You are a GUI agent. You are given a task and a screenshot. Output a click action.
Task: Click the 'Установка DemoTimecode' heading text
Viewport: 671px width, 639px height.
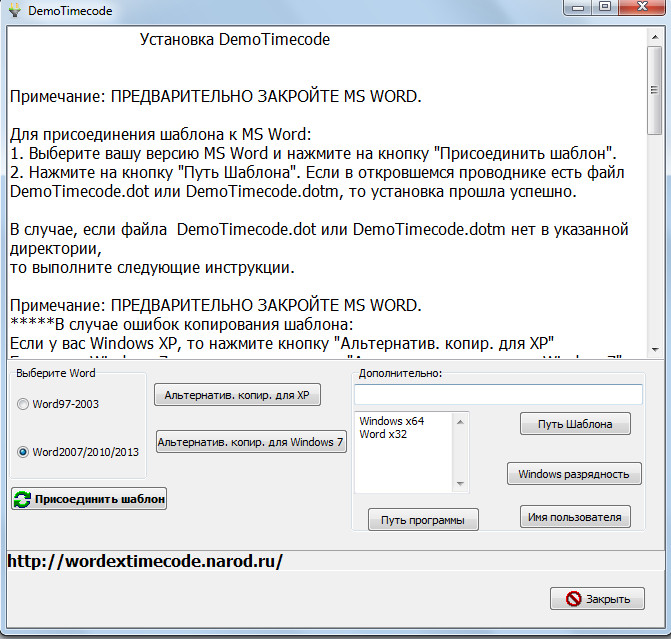click(235, 39)
